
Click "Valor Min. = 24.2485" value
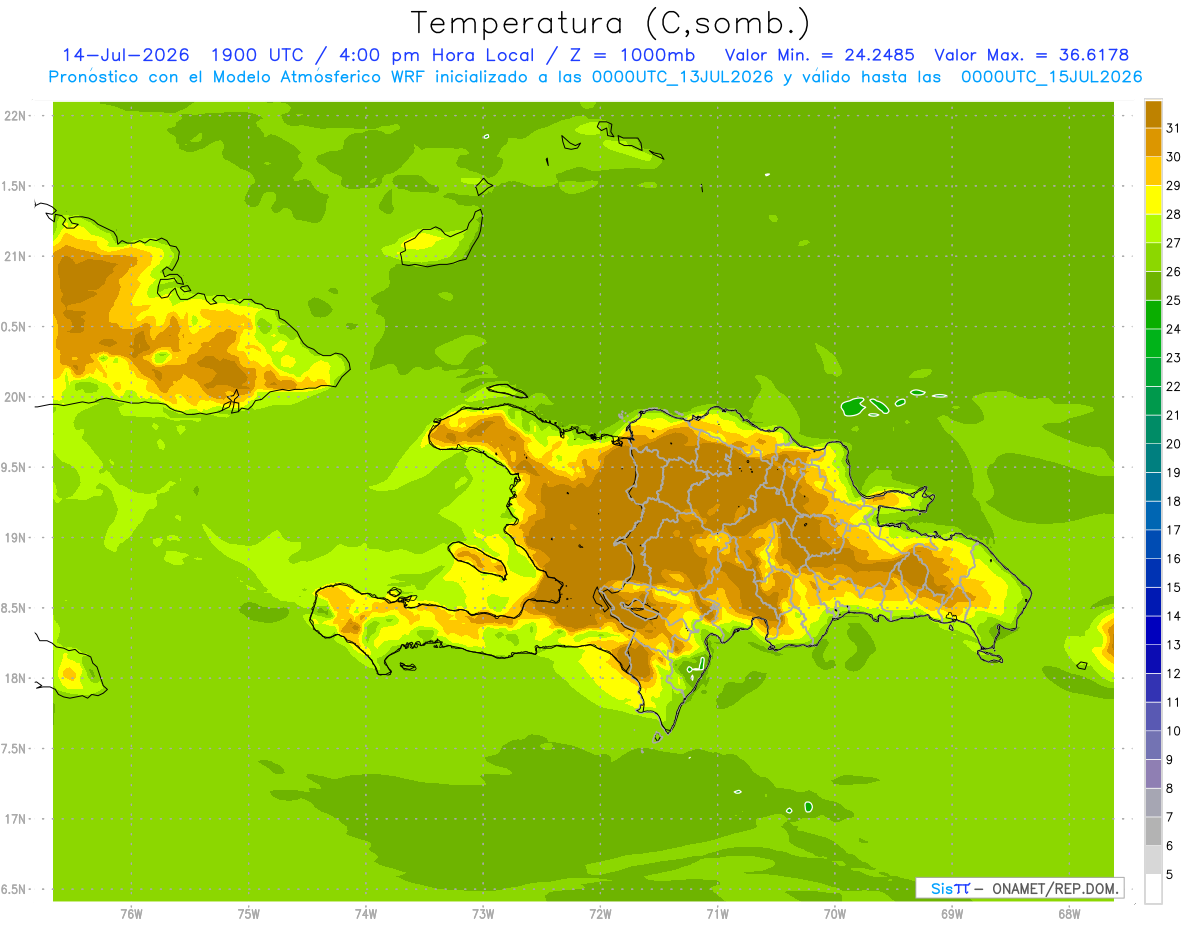820,55
